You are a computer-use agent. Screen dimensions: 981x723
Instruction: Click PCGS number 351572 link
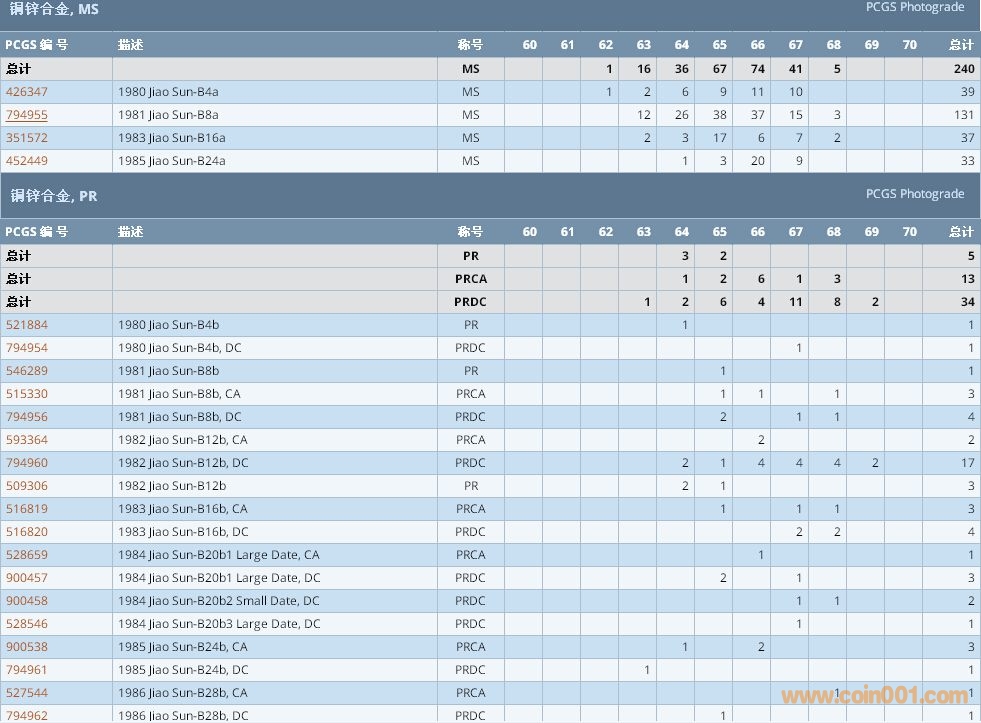(27, 138)
